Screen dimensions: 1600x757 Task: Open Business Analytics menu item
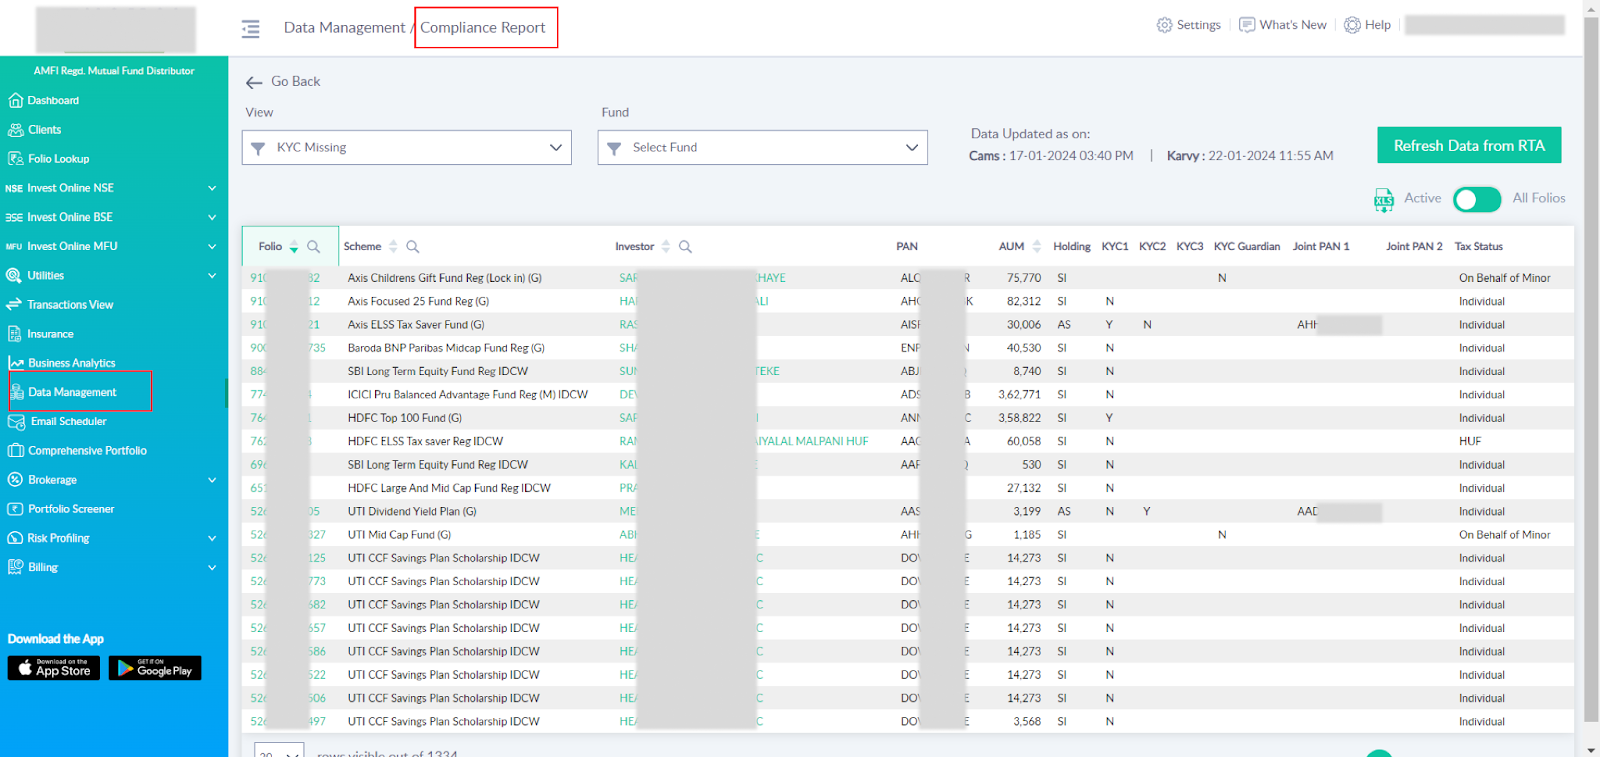pyautogui.click(x=72, y=363)
